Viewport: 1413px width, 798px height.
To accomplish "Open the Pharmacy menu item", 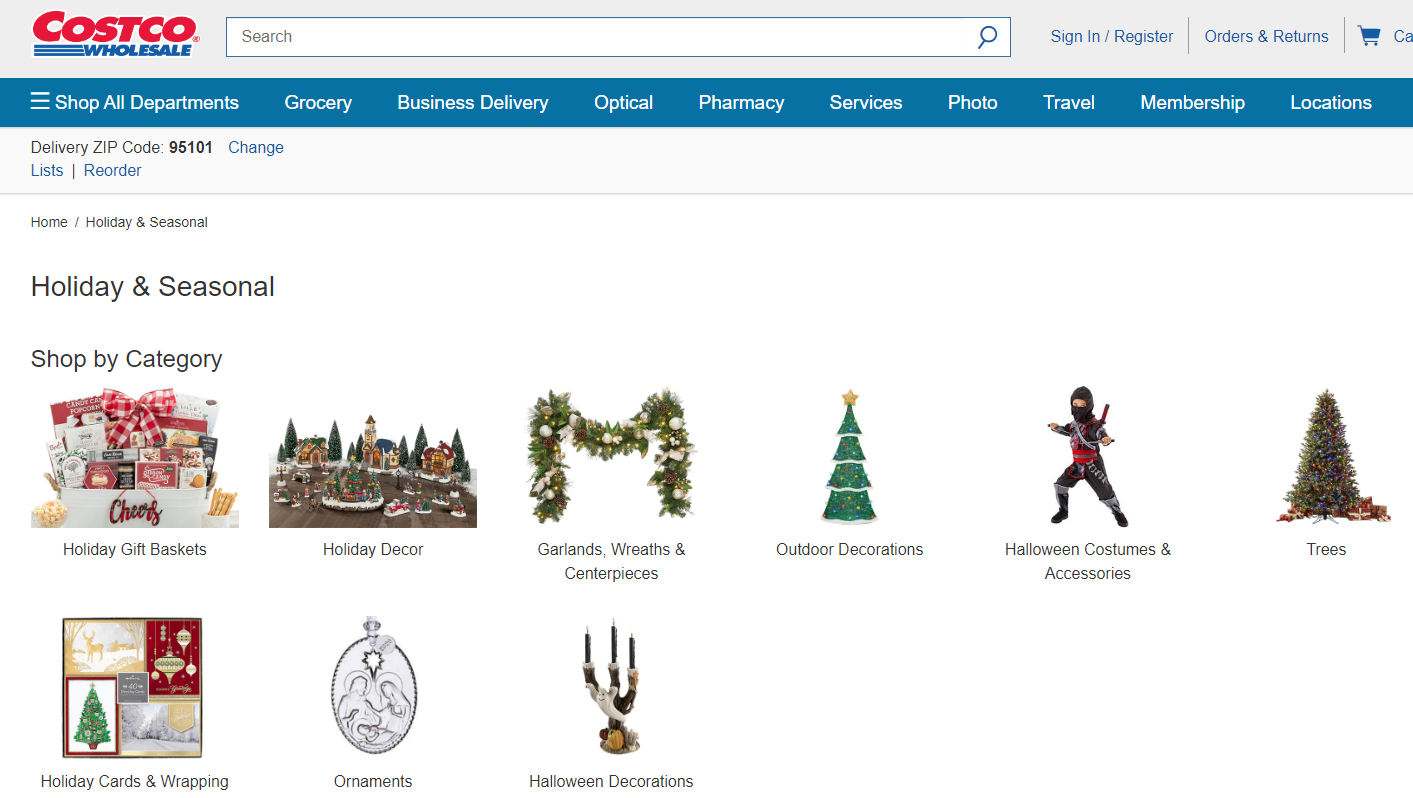I will click(x=741, y=102).
